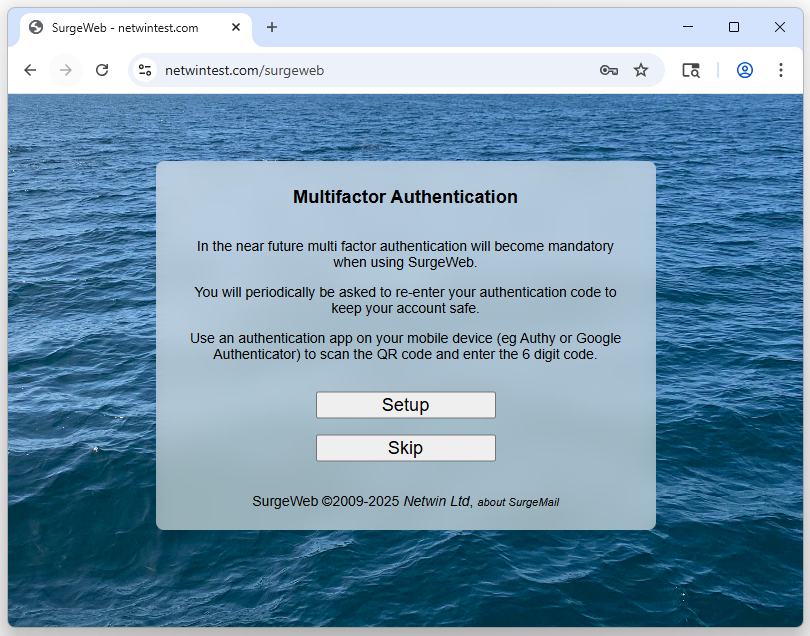Open the about SurgeMail link
This screenshot has width=810, height=636.
pos(518,502)
